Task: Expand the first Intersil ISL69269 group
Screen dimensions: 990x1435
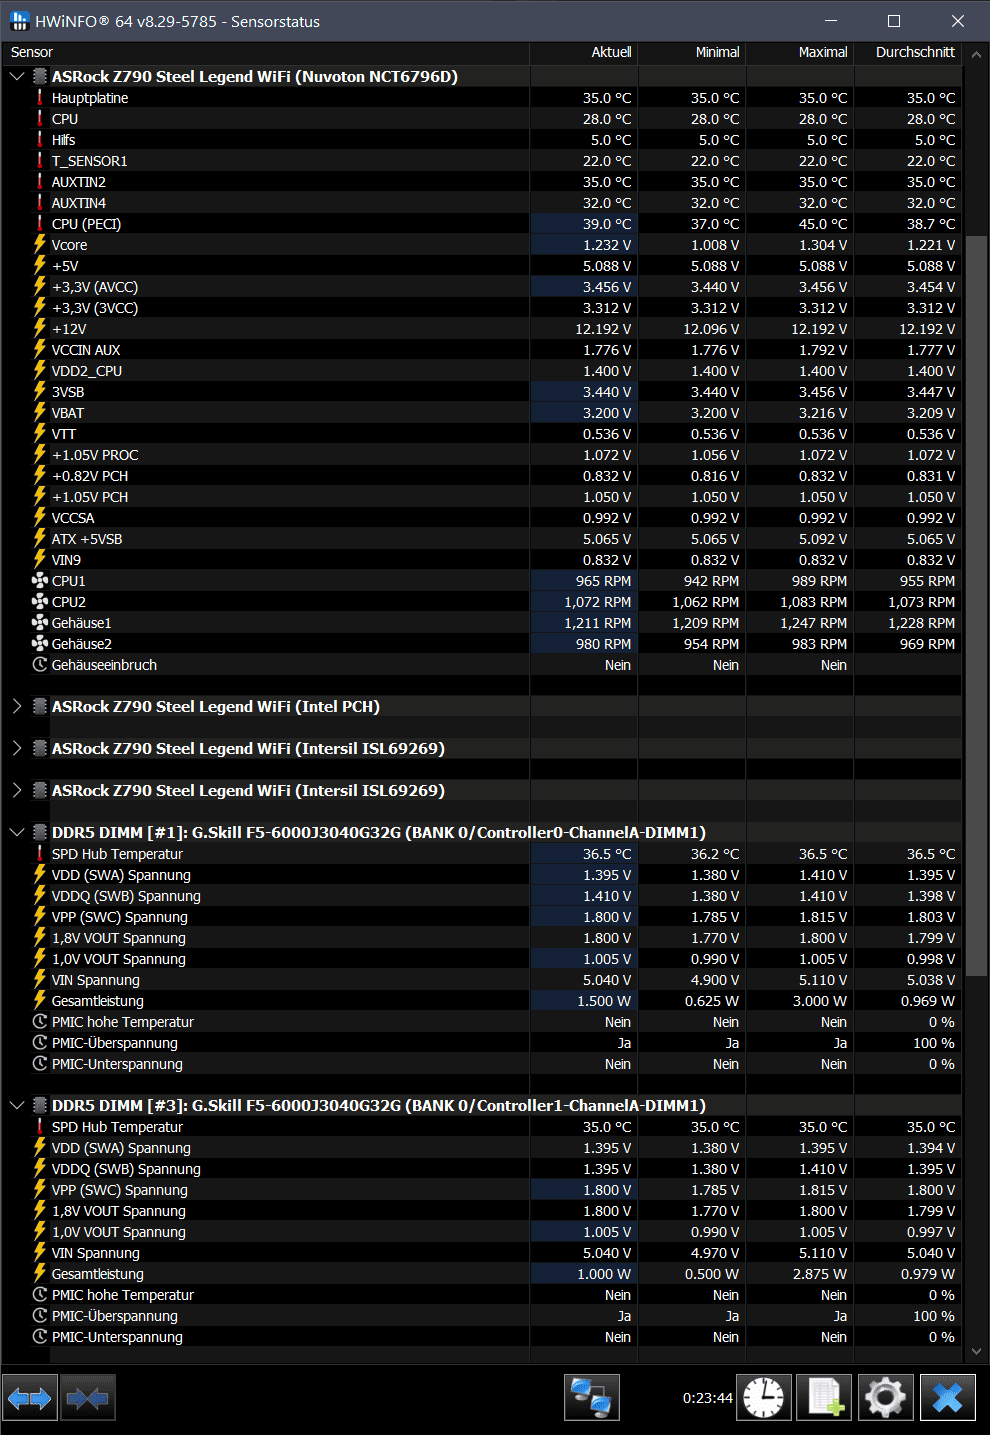Action: pyautogui.click(x=17, y=749)
